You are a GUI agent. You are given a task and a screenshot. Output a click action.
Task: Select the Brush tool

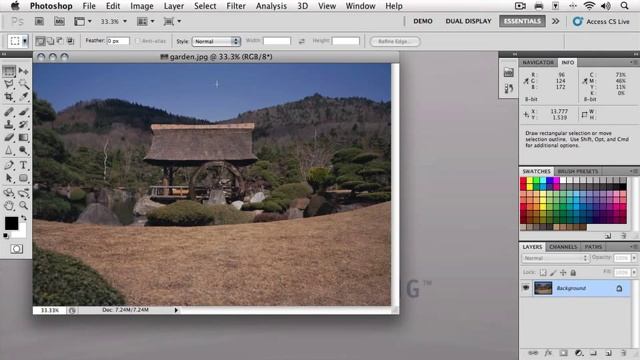[23, 111]
